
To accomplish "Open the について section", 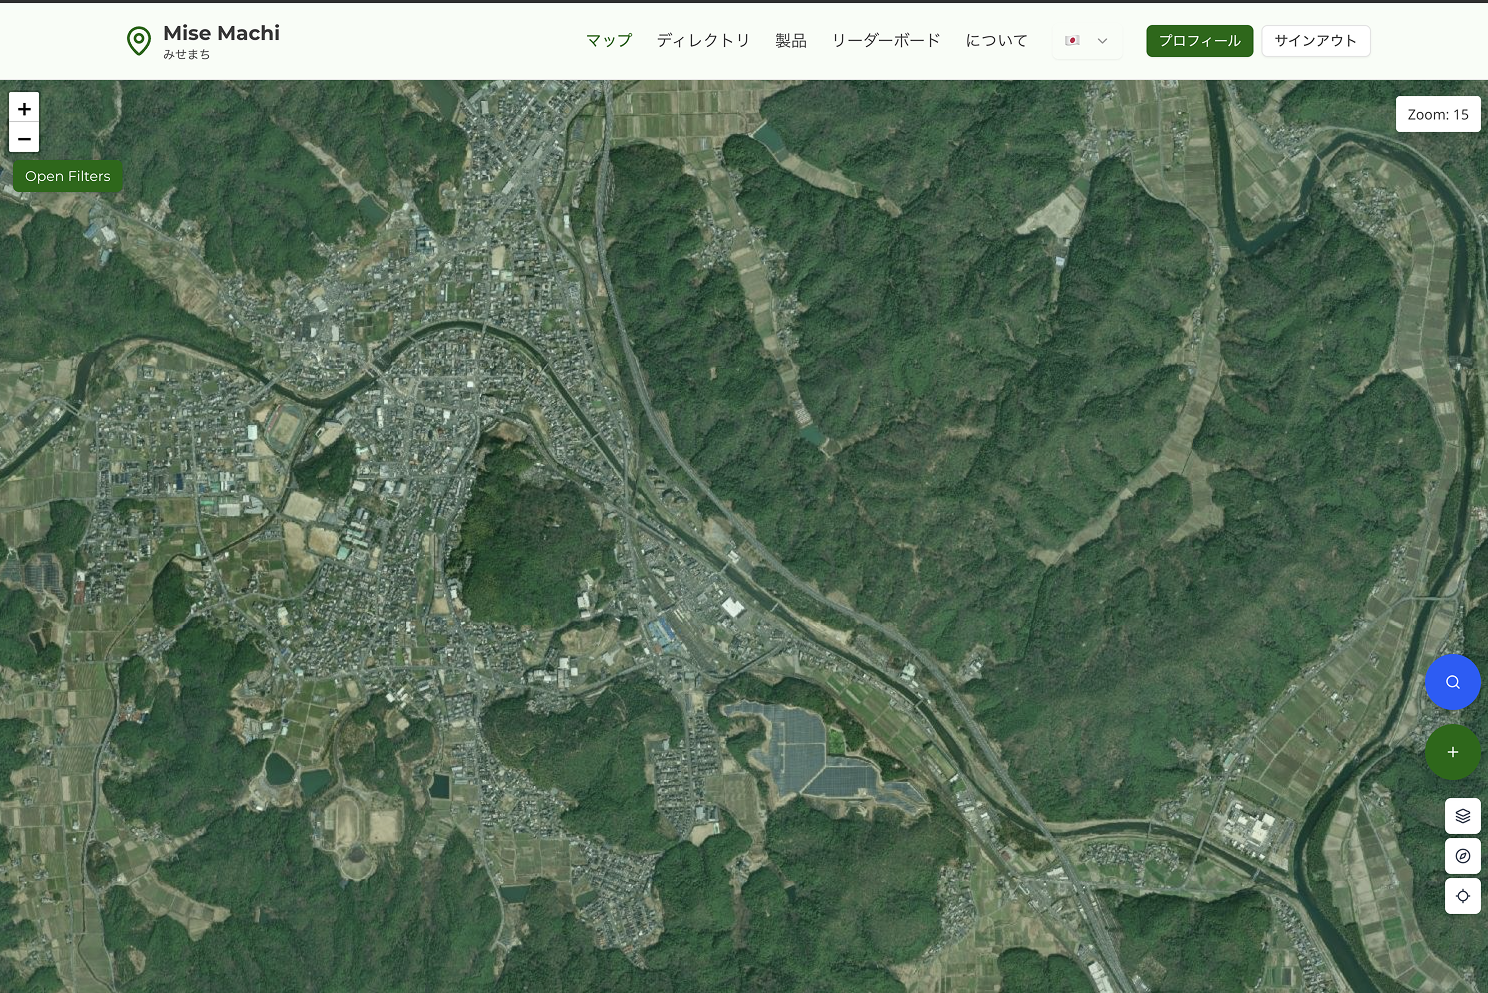I will 996,40.
